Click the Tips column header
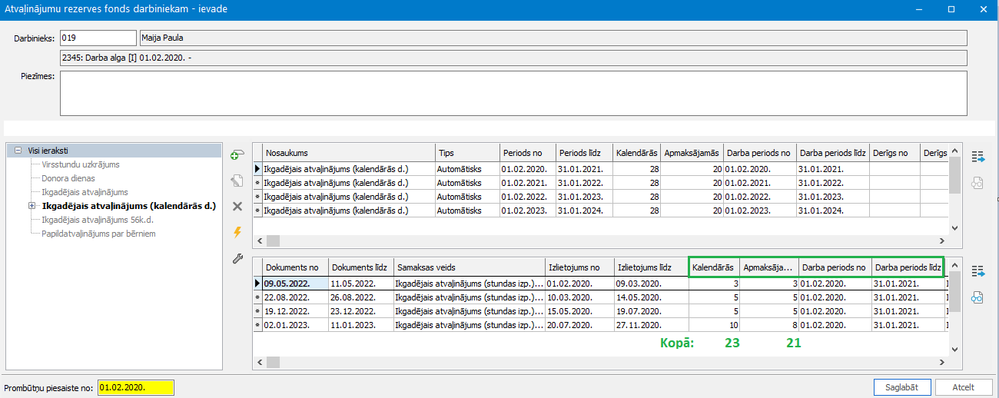Image resolution: width=999 pixels, height=398 pixels. 467,153
